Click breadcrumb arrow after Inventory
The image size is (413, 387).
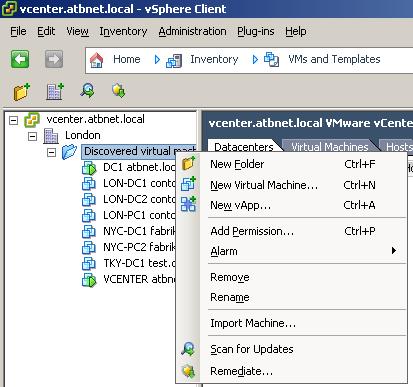pos(255,60)
